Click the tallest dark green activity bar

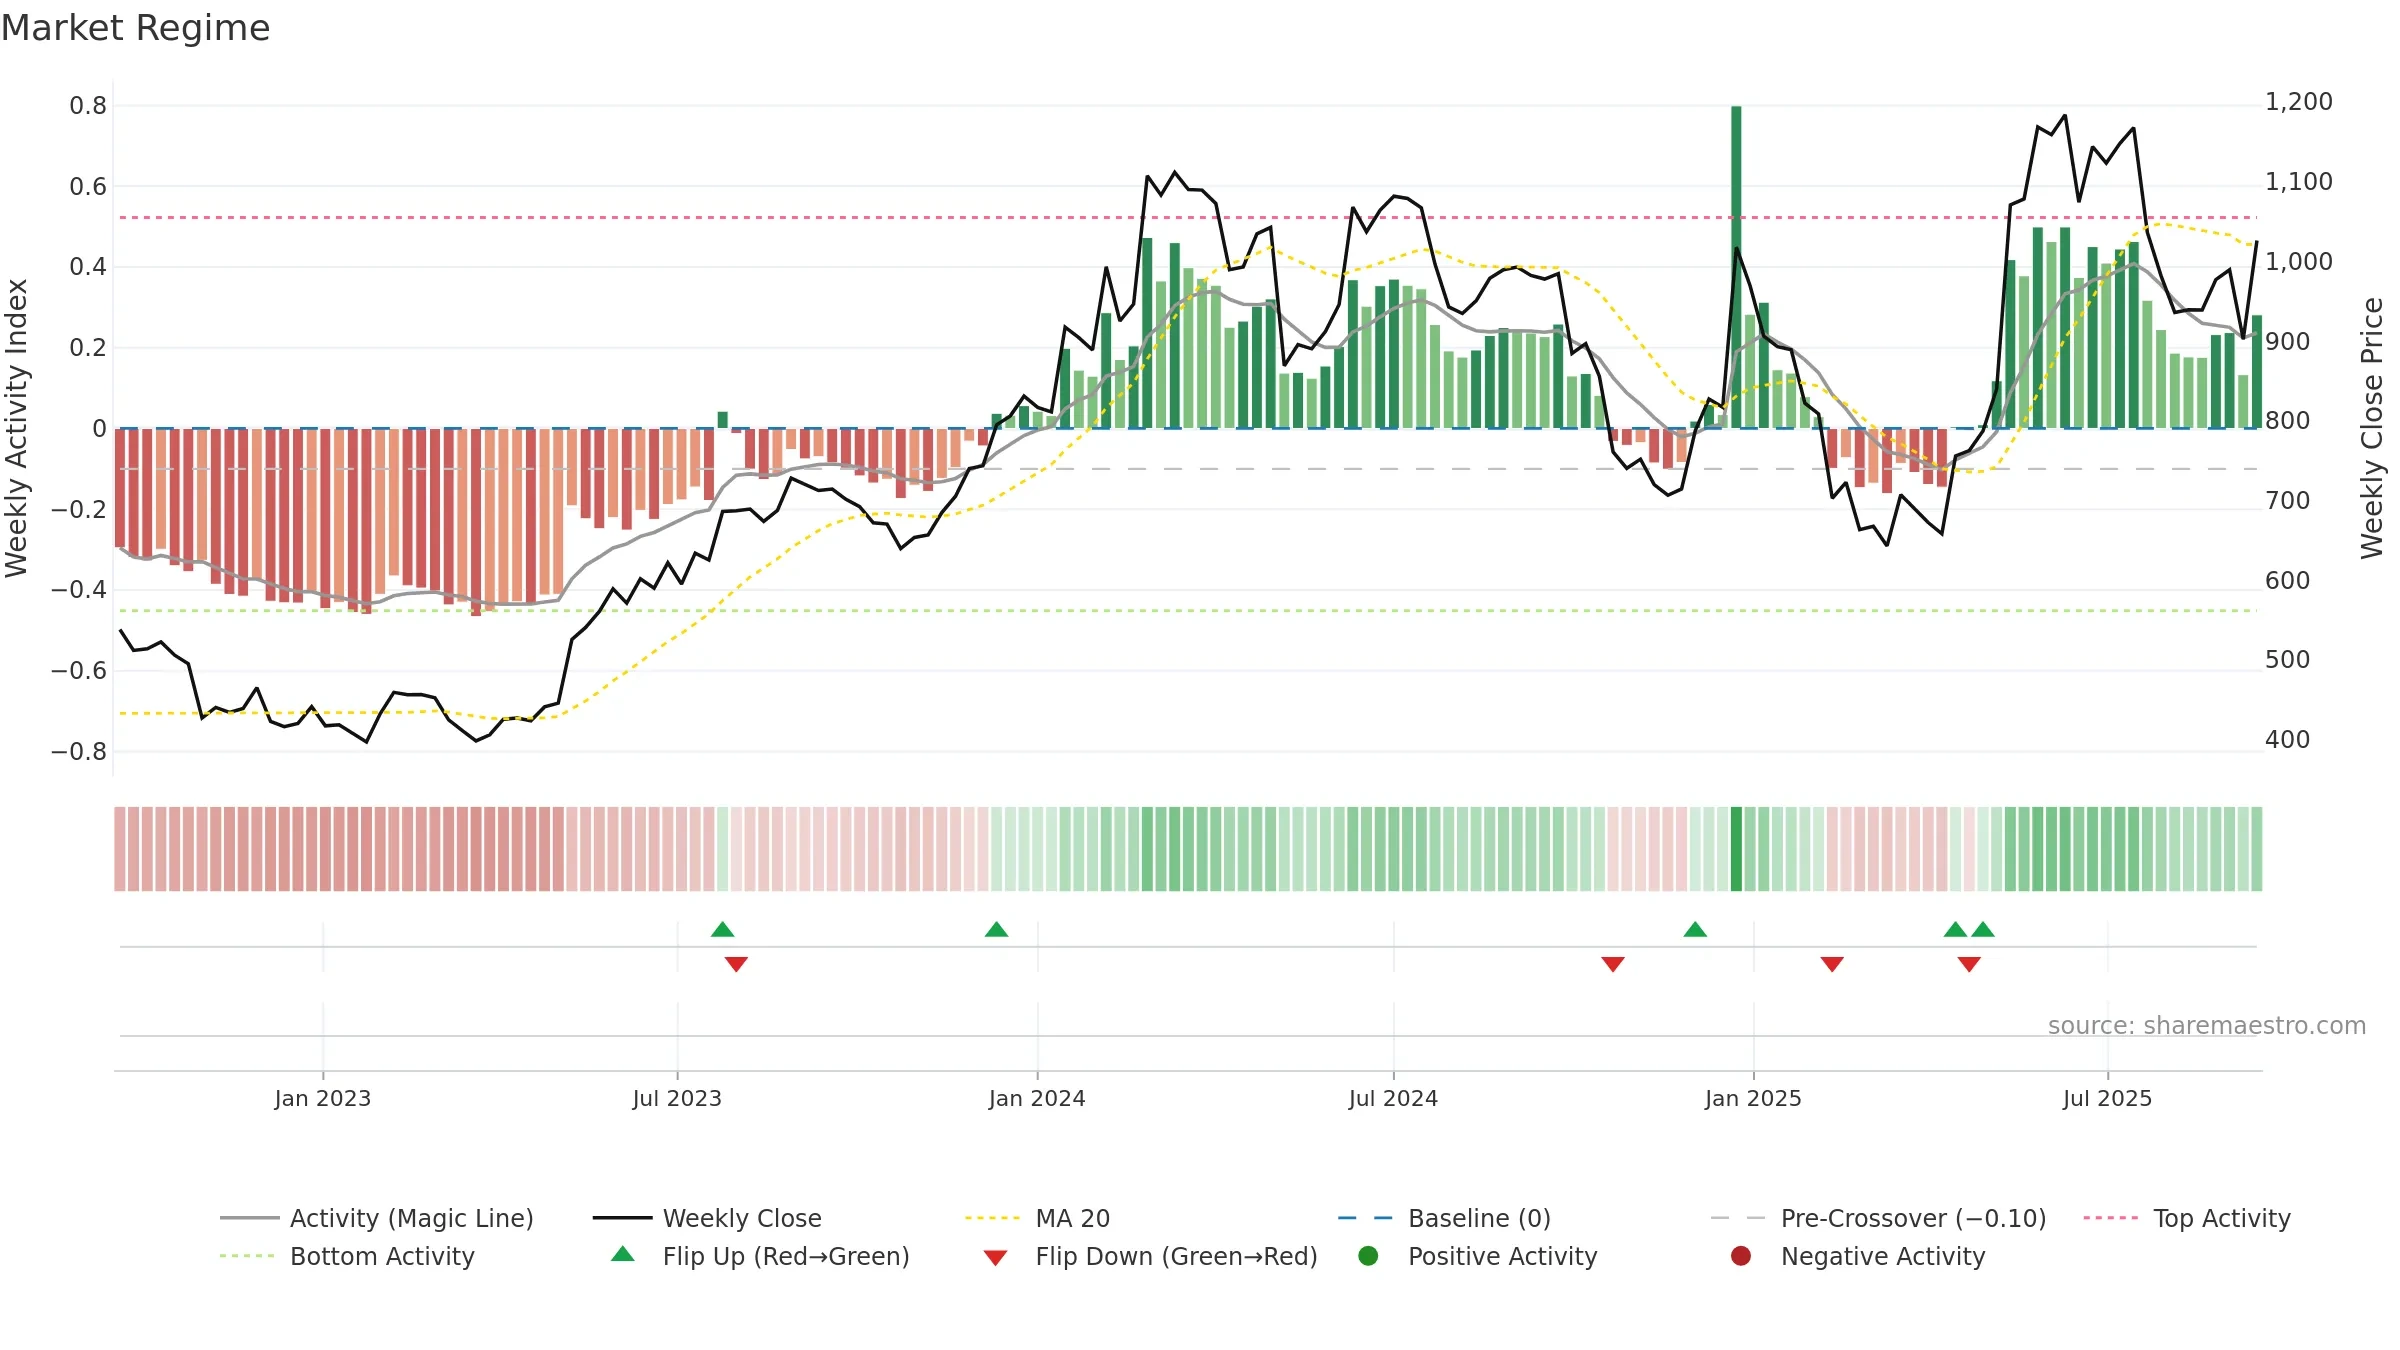[x=1736, y=267]
